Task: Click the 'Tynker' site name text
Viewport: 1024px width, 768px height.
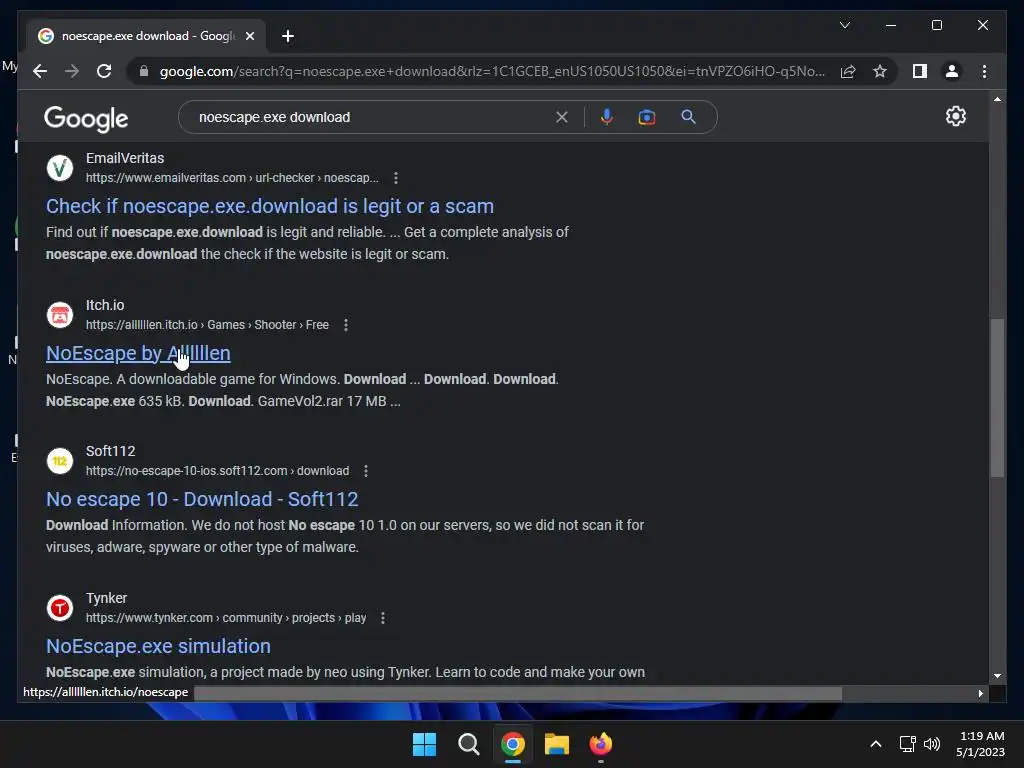Action: (106, 598)
